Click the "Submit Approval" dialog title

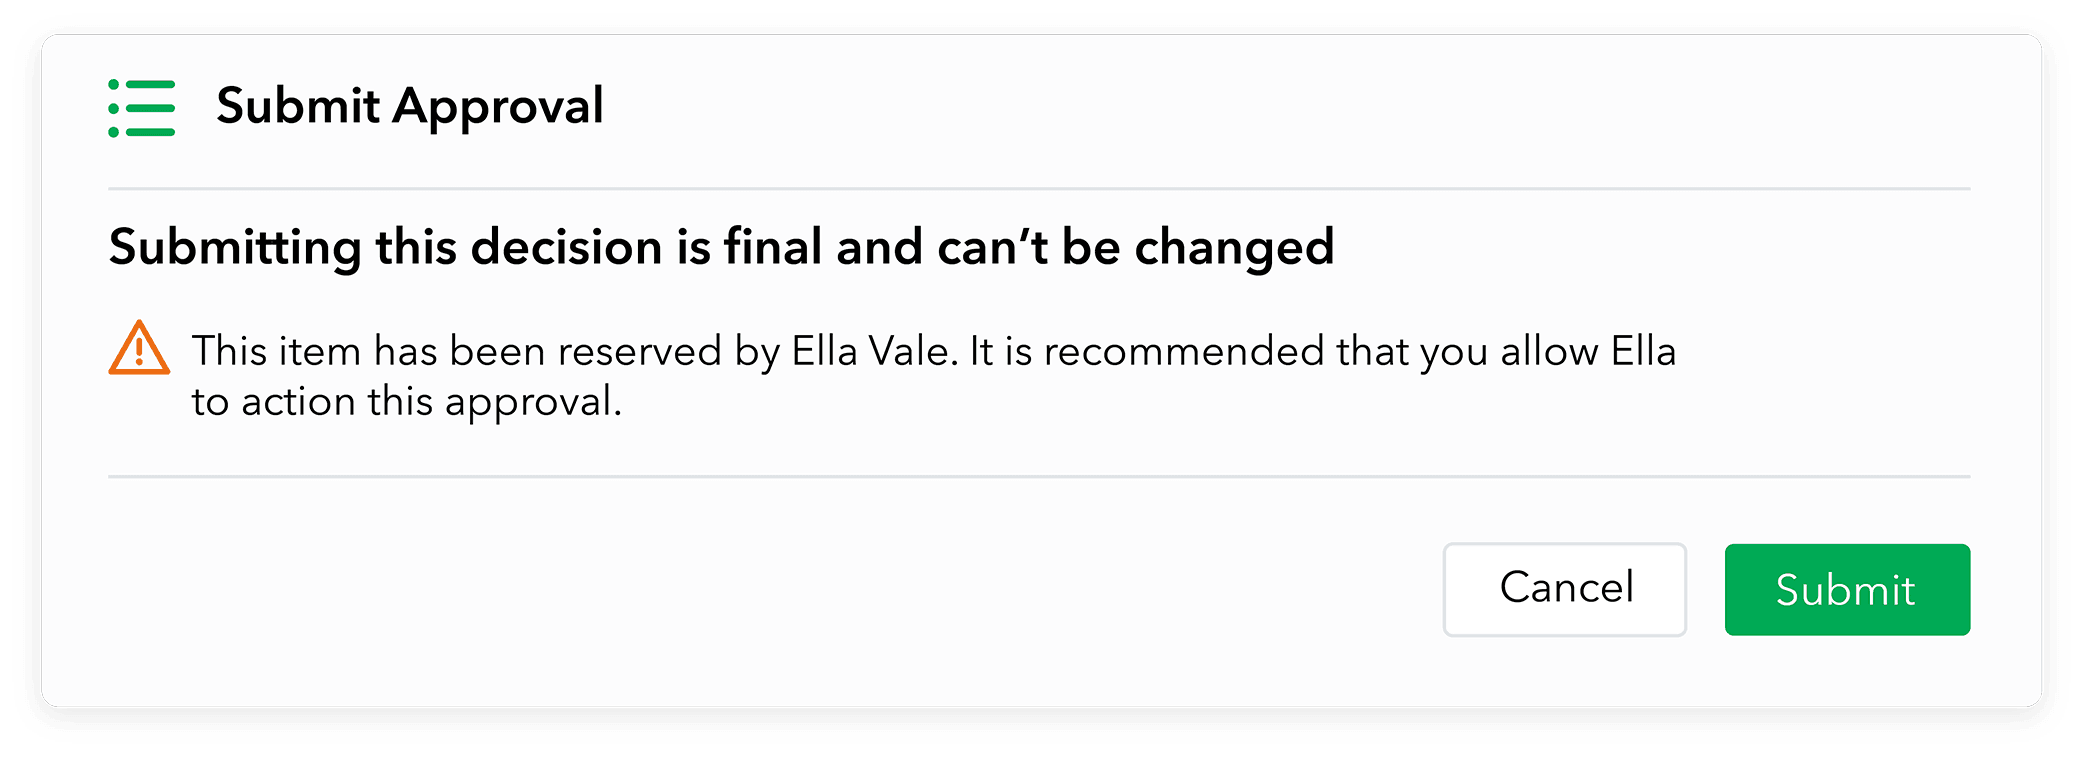409,106
